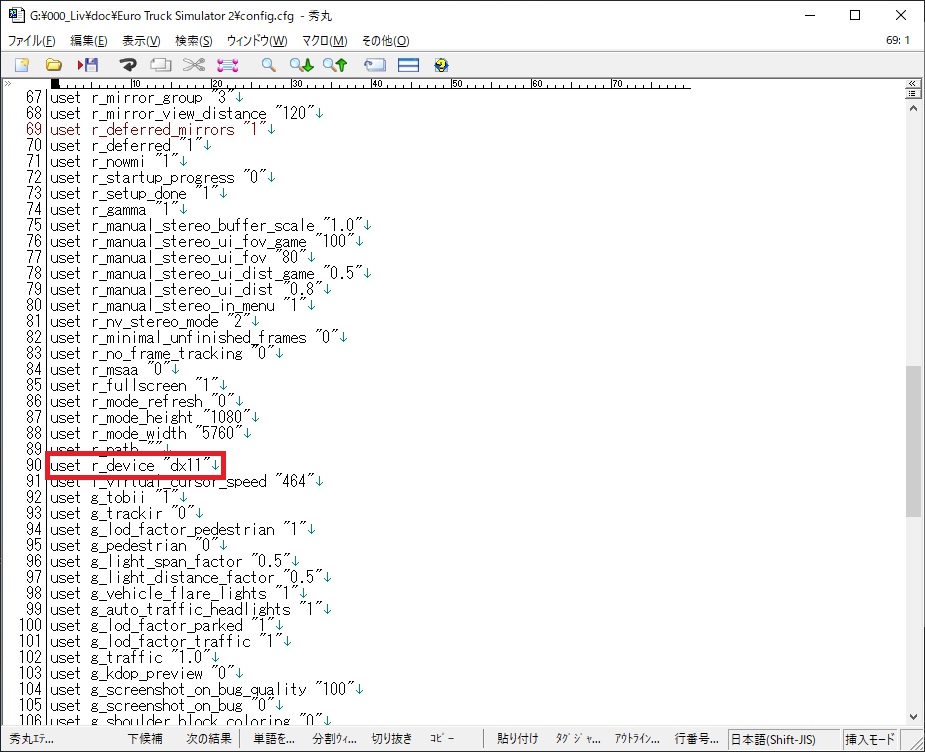925x752 pixels.
Task: Click the line uset r_nv_stereo_mode "2"
Action: 155,321
